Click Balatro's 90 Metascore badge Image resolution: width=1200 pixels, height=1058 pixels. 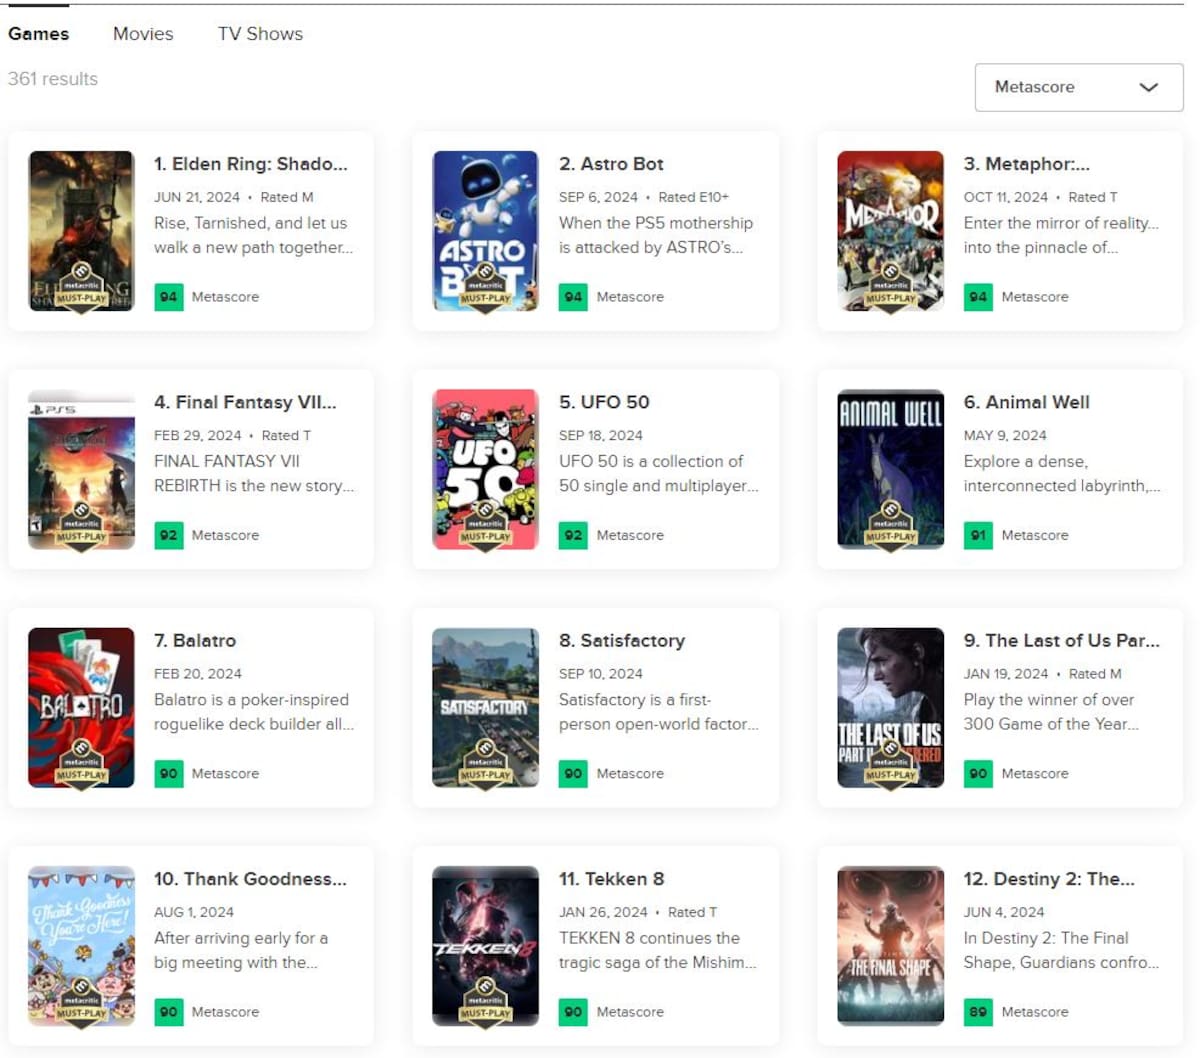click(x=168, y=773)
